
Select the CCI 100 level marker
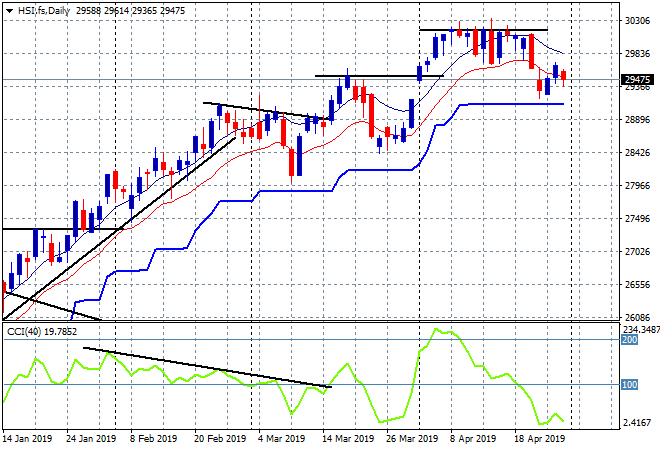pos(629,384)
